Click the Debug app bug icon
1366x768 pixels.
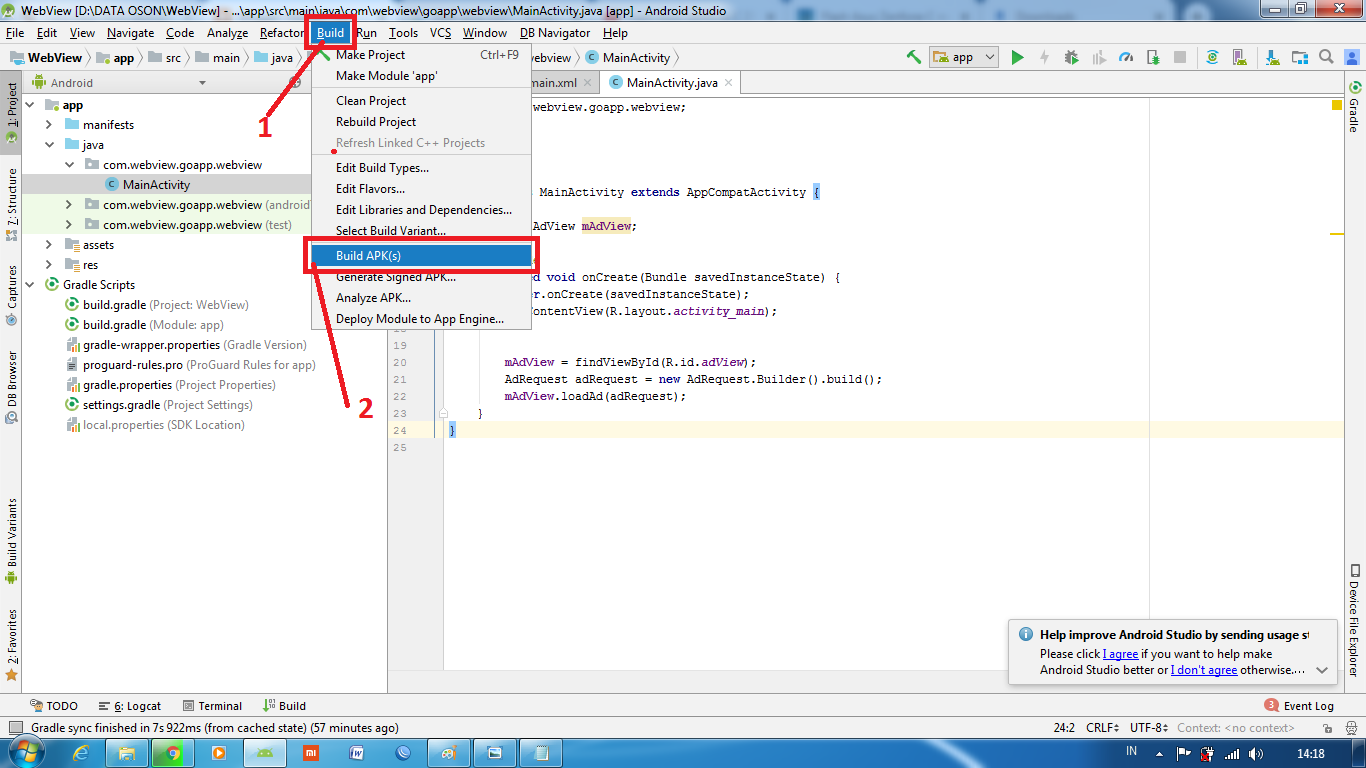click(x=1072, y=57)
